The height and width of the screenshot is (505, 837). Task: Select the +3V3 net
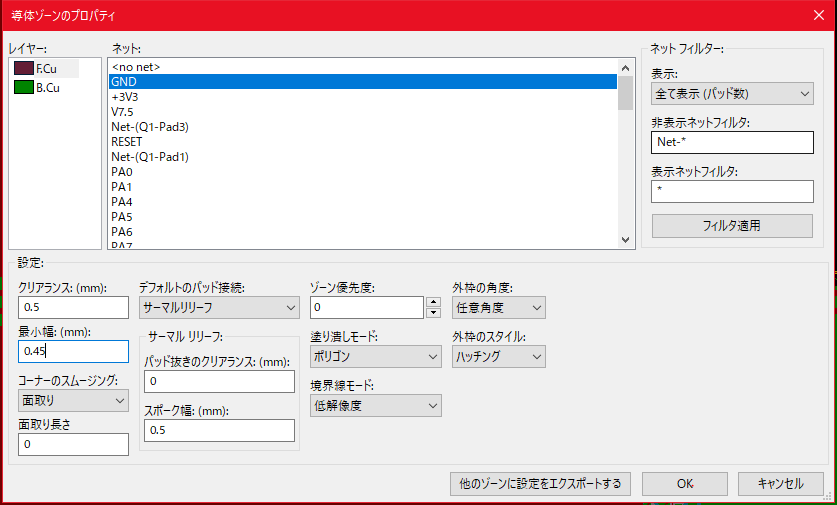(363, 97)
